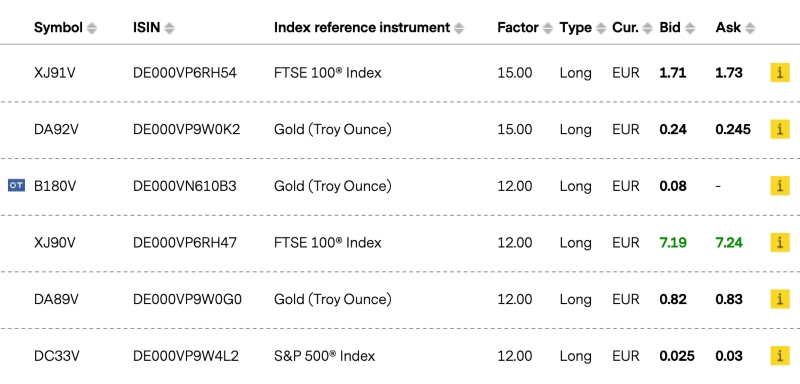Sort table by Symbol column arrows
The width and height of the screenshot is (800, 384).
click(x=92, y=29)
